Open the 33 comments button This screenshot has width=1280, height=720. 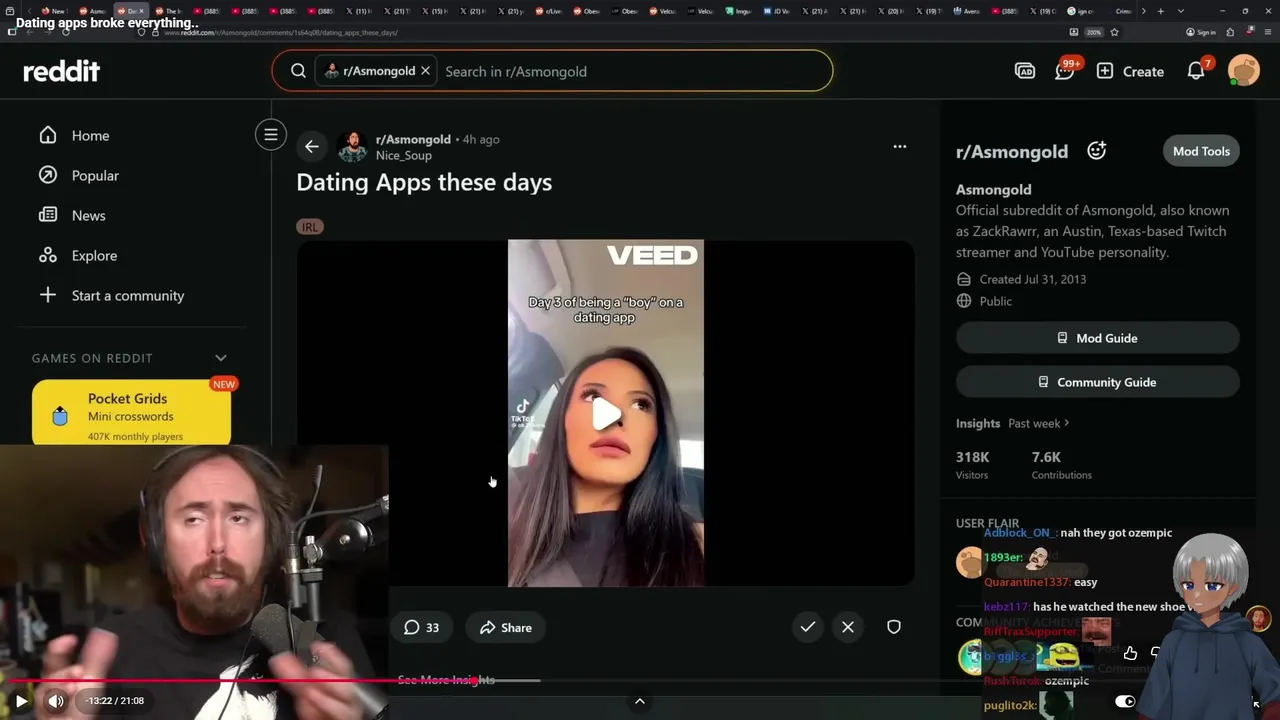pos(422,627)
